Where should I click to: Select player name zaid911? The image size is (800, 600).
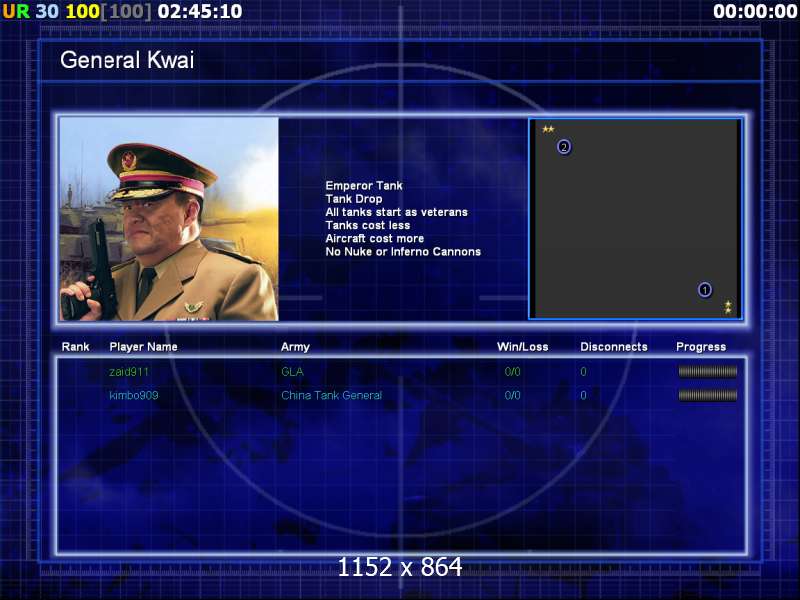point(129,372)
